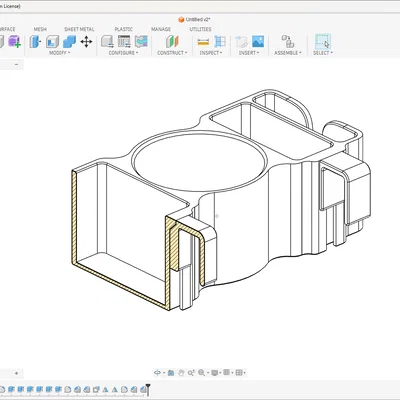Open the Orbit type dropdown arrow

(x=164, y=373)
